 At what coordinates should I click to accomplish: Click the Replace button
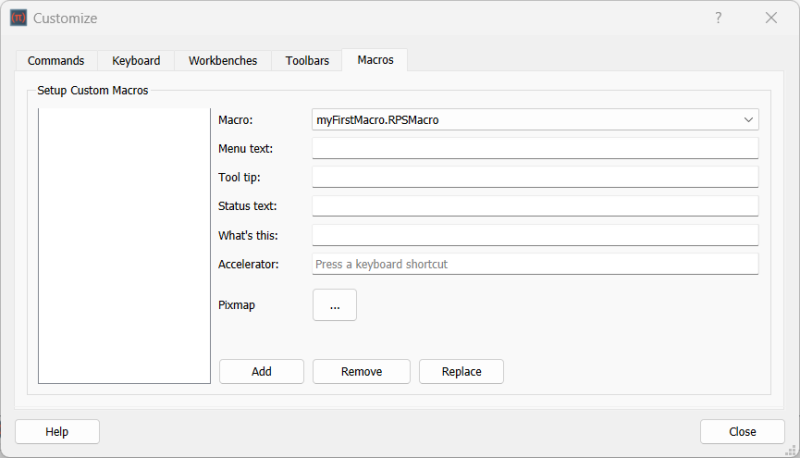coord(461,372)
